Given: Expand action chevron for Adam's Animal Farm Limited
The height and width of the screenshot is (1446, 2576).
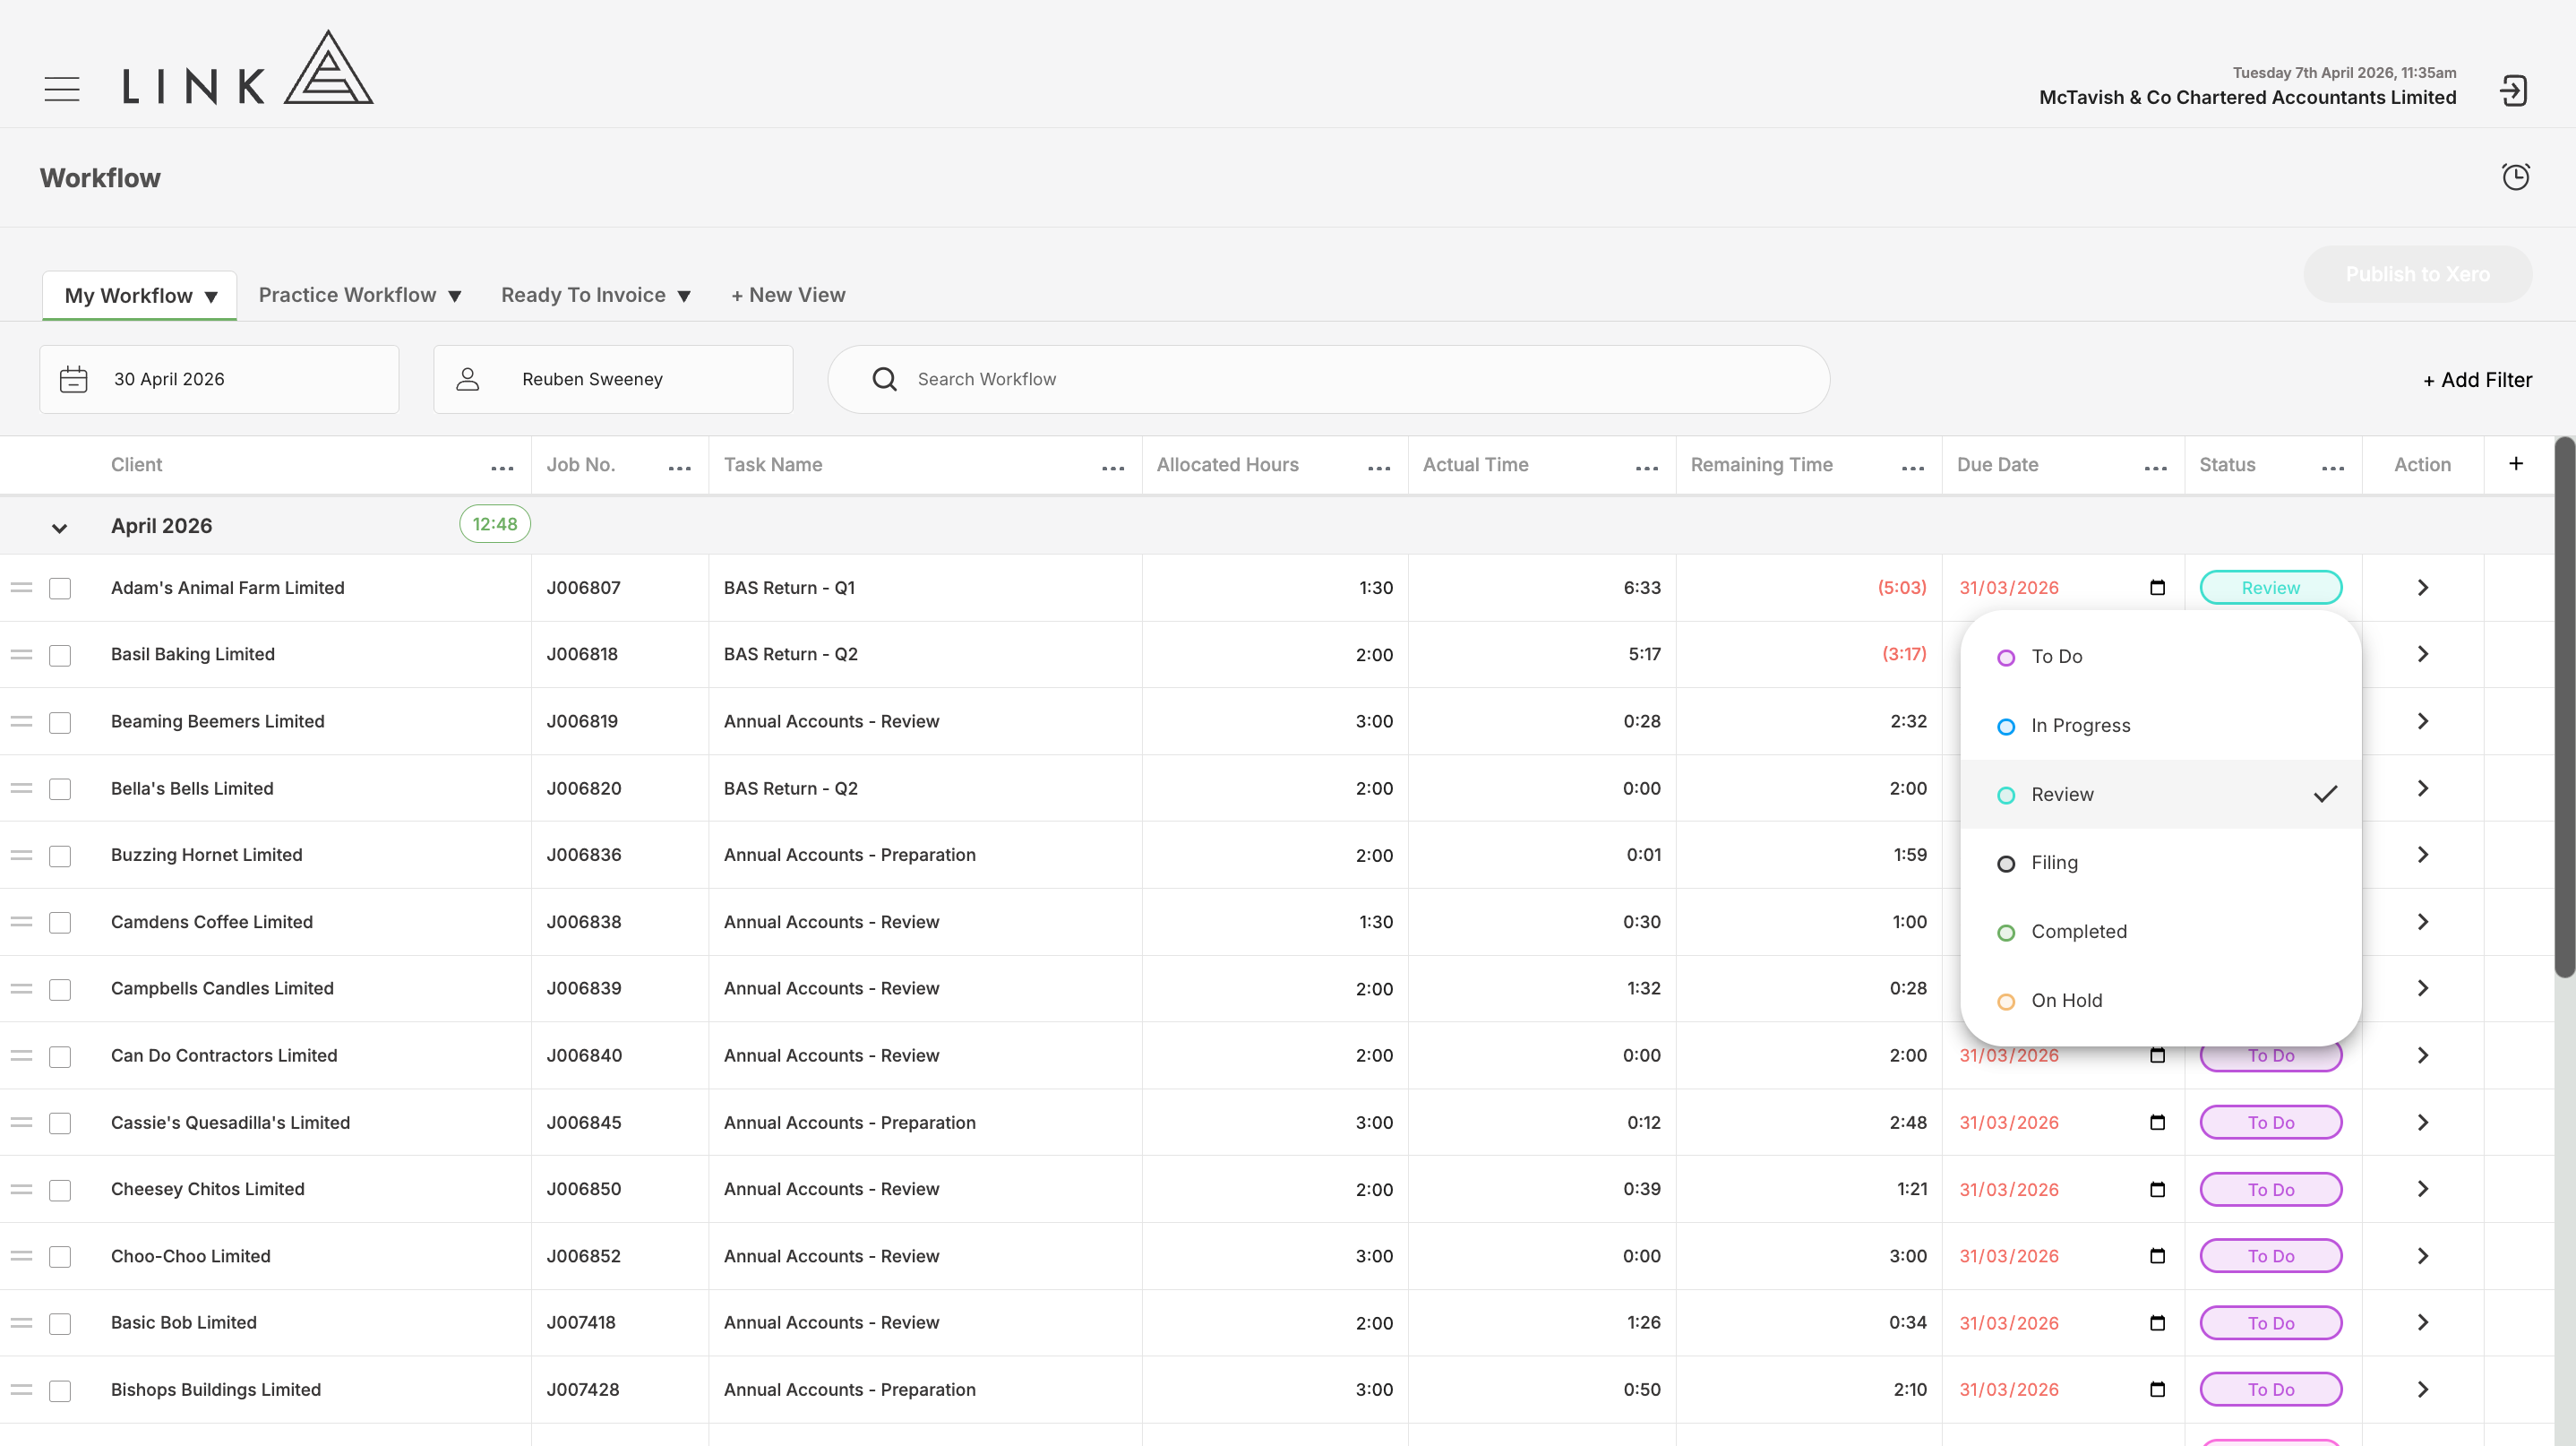Looking at the screenshot, I should pyautogui.click(x=2422, y=587).
